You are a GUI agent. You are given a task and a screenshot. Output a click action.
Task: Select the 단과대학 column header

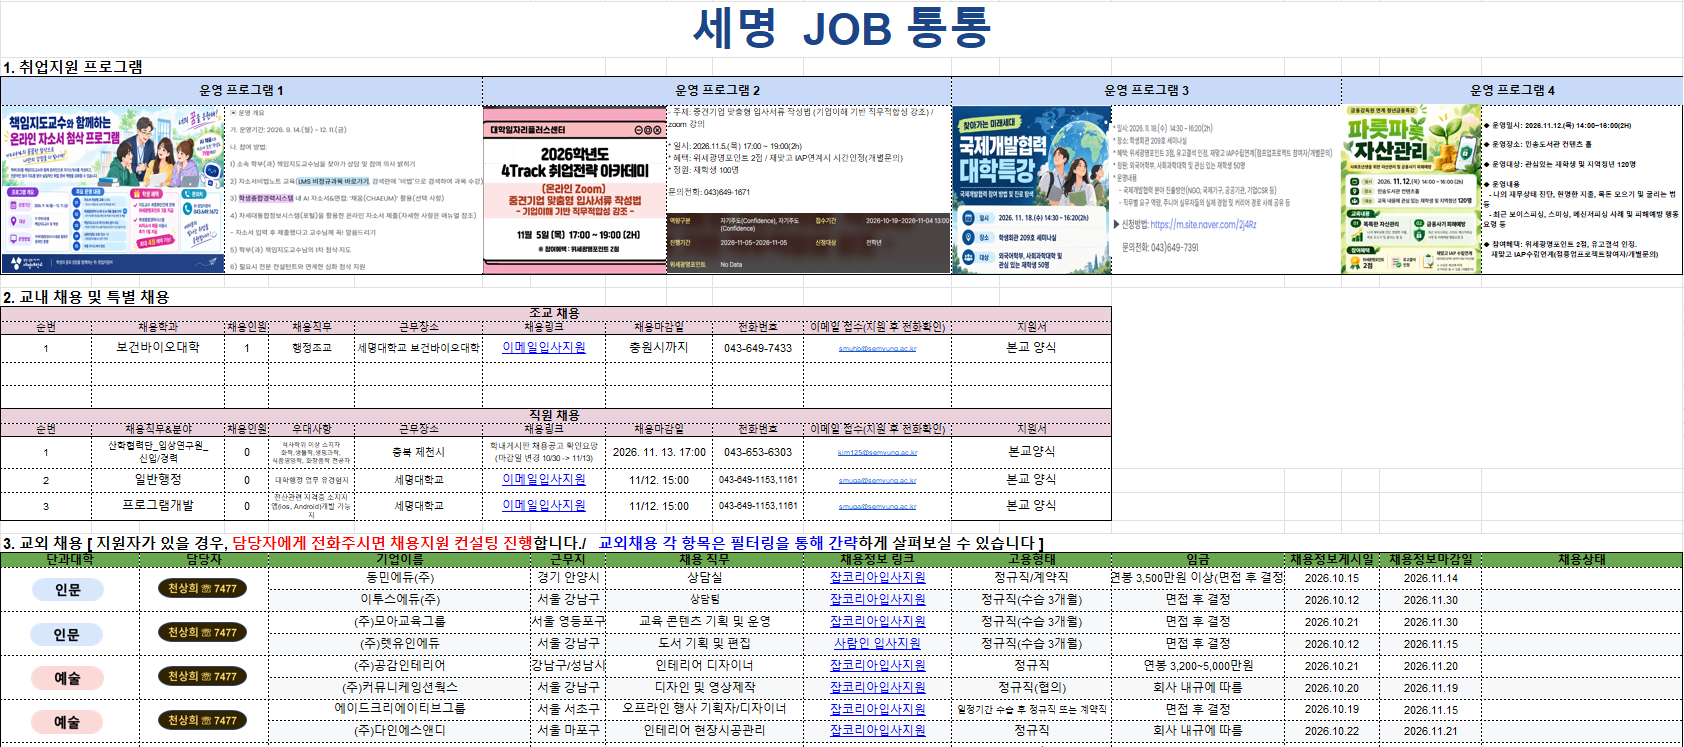[x=70, y=560]
